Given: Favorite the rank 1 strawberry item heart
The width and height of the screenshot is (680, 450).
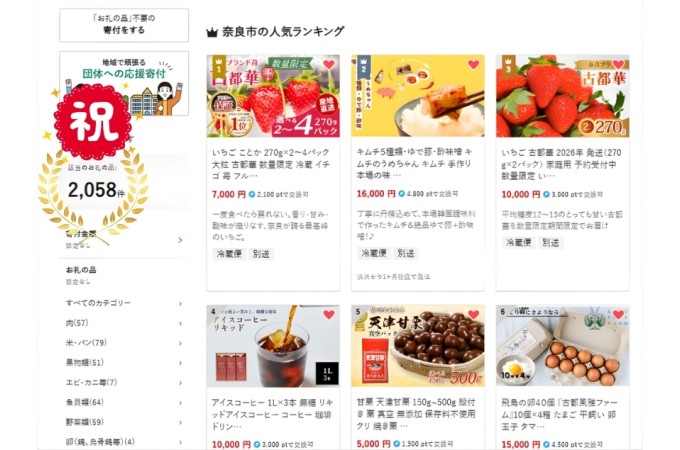Looking at the screenshot, I should 329,65.
